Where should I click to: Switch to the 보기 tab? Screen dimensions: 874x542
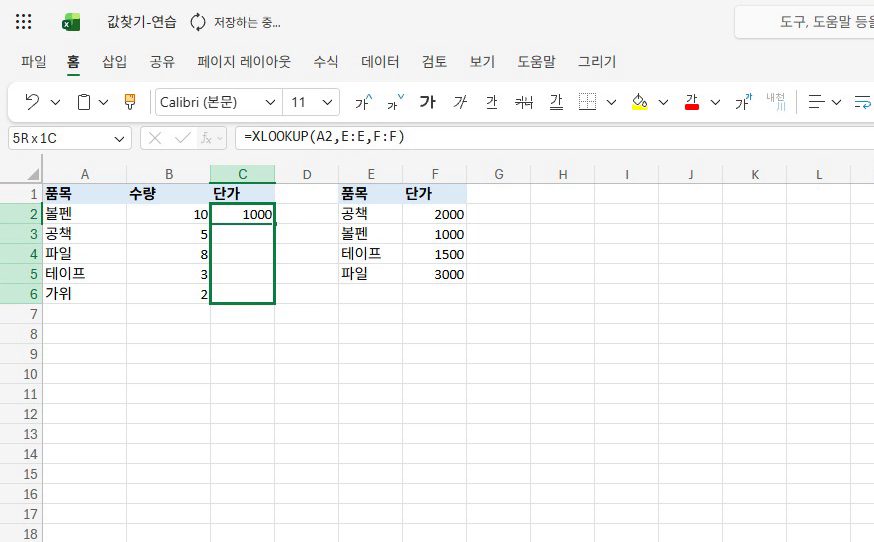[482, 61]
